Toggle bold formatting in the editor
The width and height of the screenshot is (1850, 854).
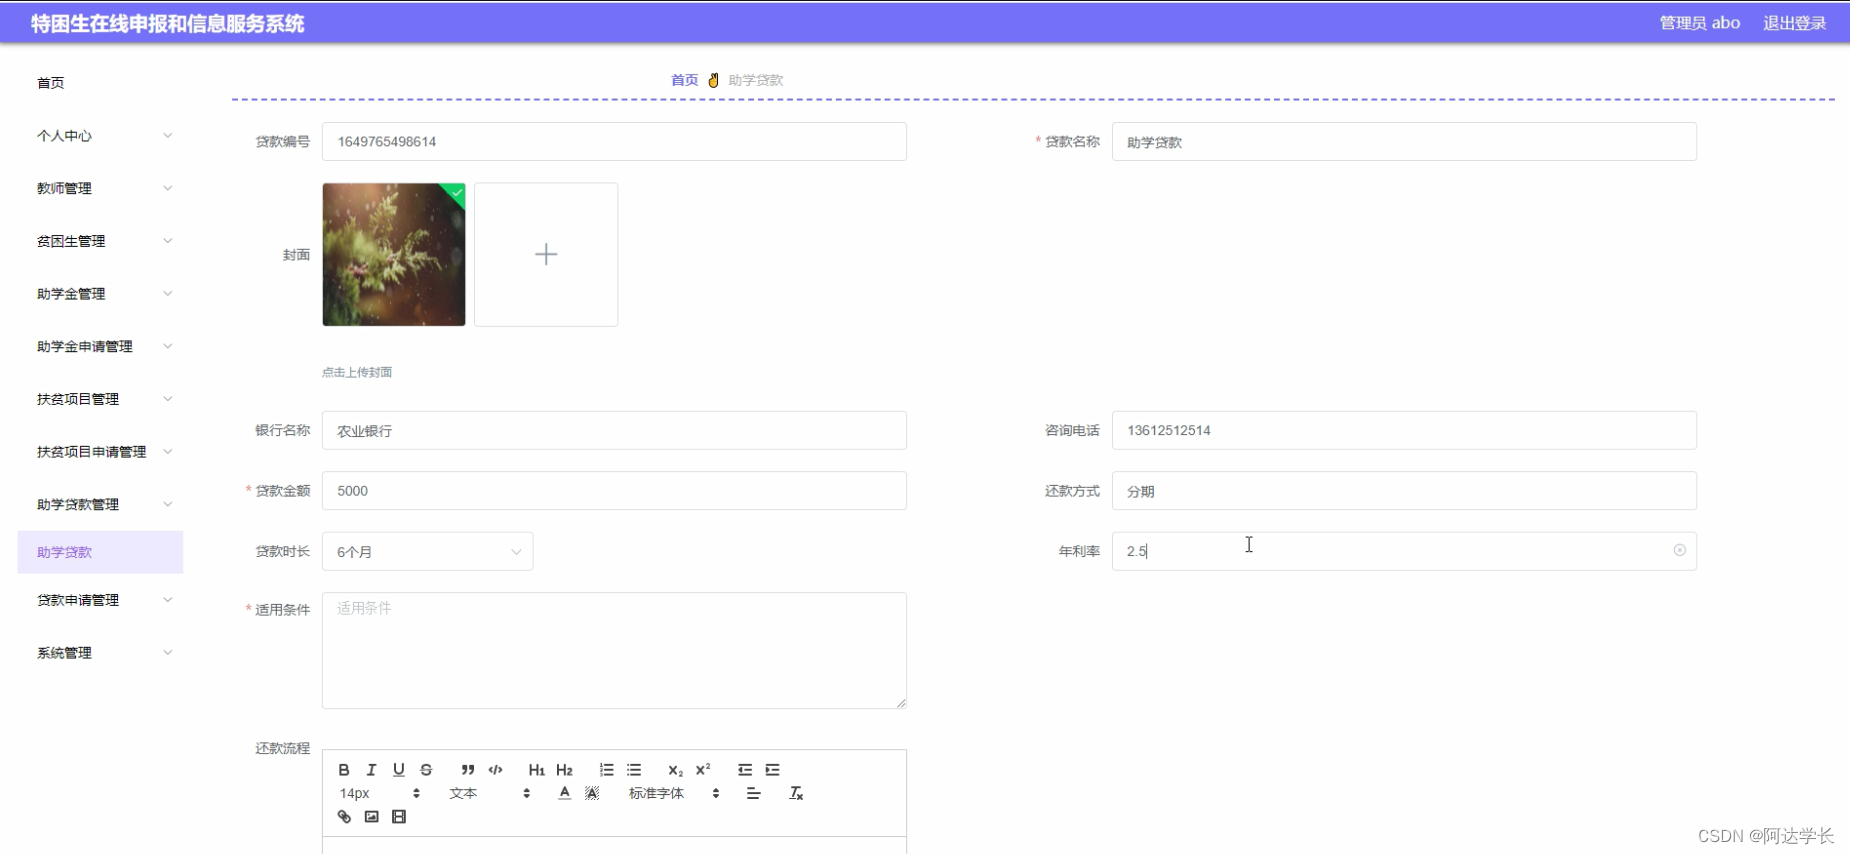[344, 770]
